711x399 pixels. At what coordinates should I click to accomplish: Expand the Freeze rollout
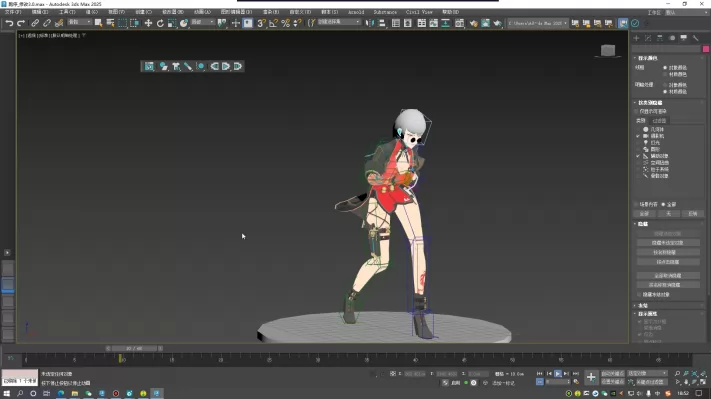tap(642, 306)
